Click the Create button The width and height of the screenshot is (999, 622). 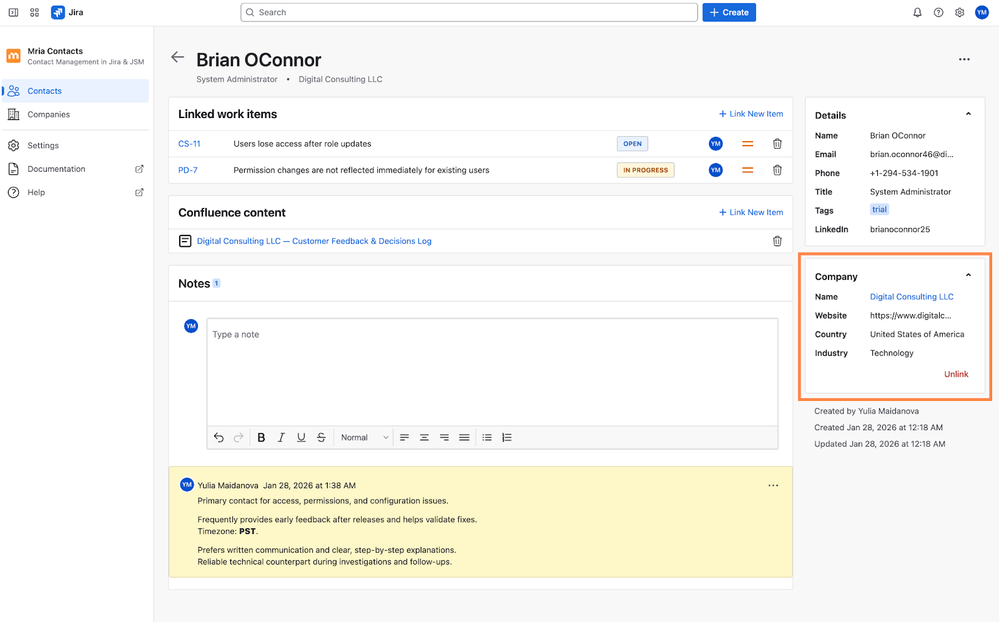[729, 12]
